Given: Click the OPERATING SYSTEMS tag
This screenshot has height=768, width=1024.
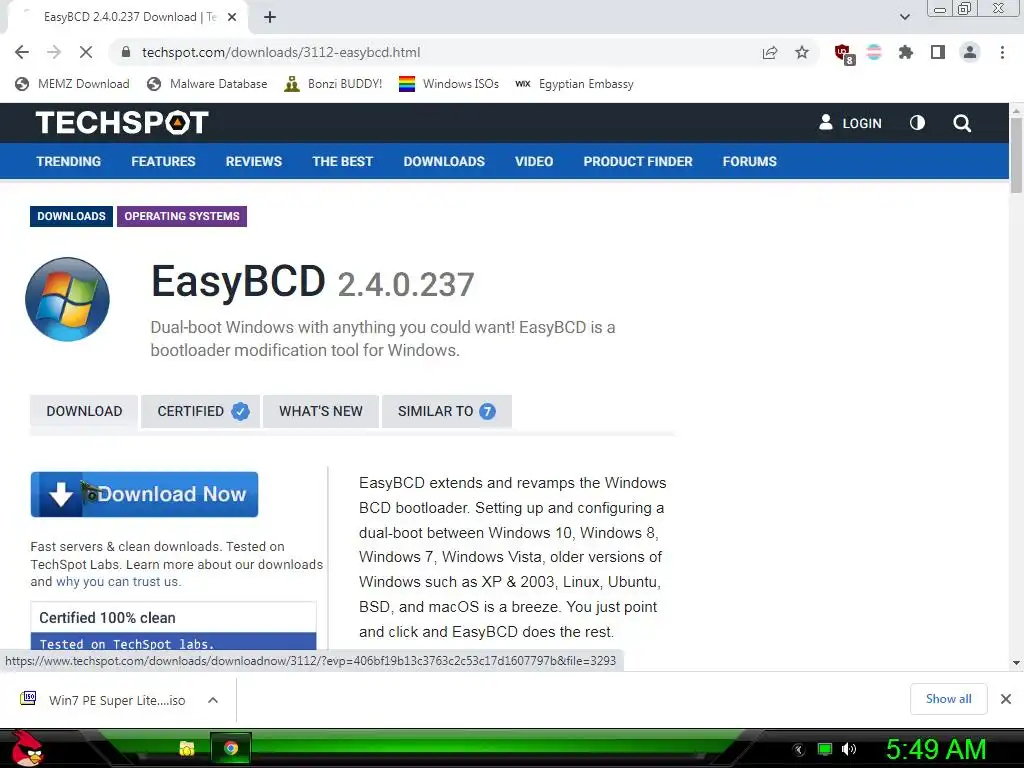Looking at the screenshot, I should tap(182, 216).
